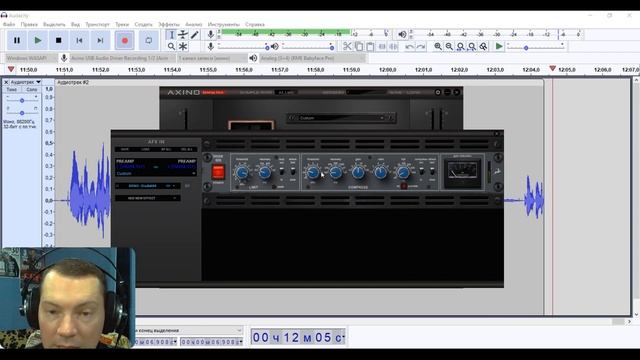Viewport: 640px width, 360px height.
Task: Open the Правка menu
Action: pyautogui.click(x=29, y=24)
